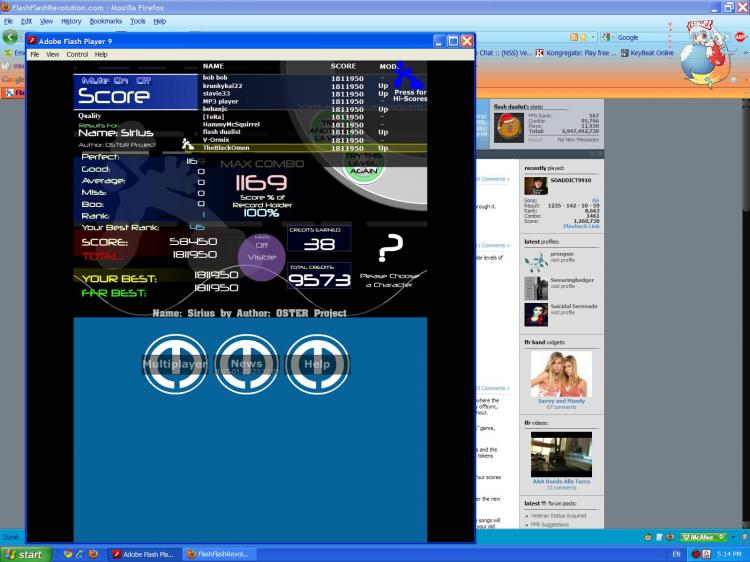This screenshot has width=750, height=562.
Task: Click the Credits Earned 38 box
Action: pyautogui.click(x=319, y=238)
